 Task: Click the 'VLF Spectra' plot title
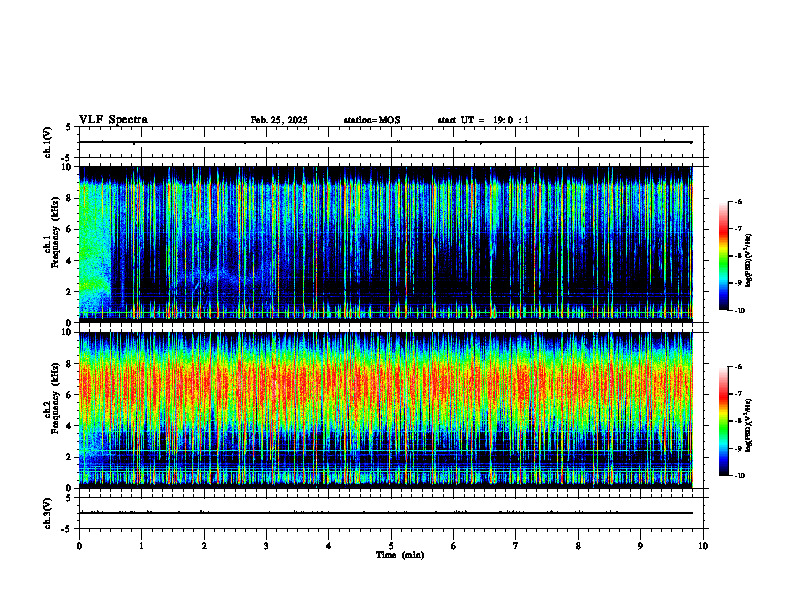[x=113, y=120]
